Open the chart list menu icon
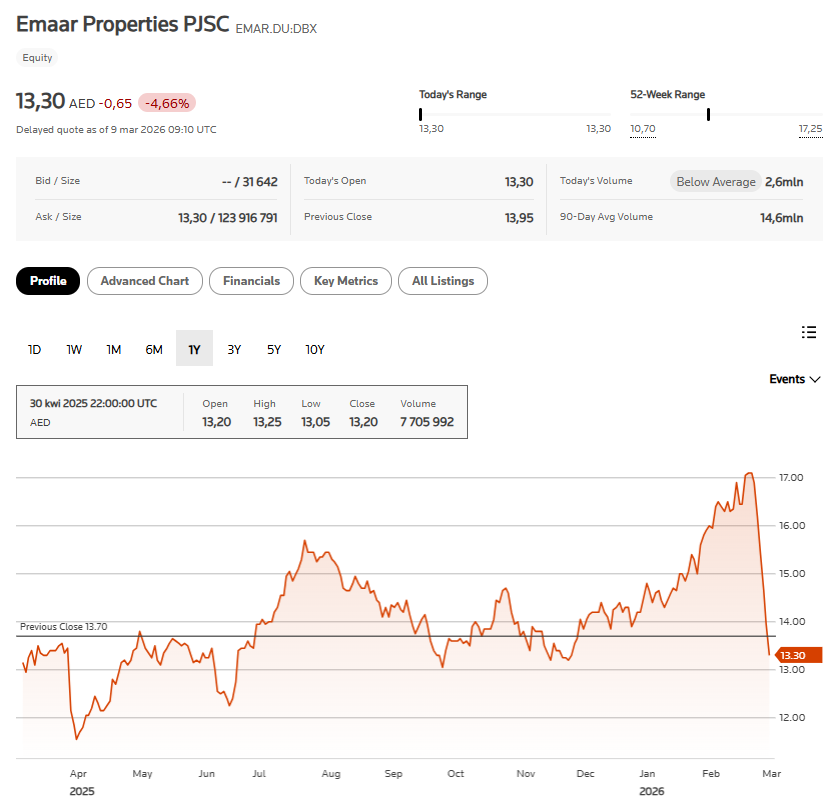The width and height of the screenshot is (840, 802). click(809, 333)
